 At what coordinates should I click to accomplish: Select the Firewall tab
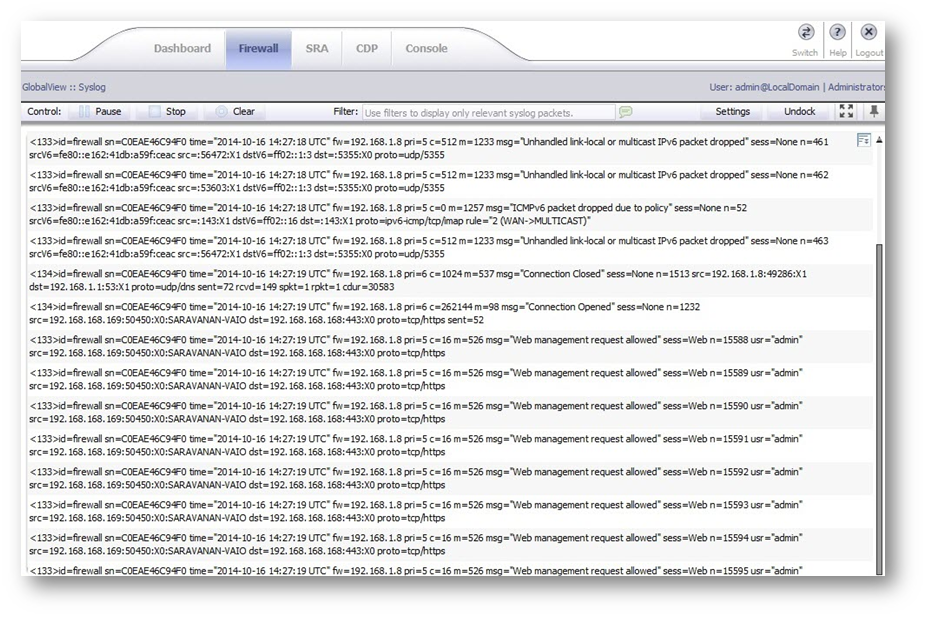coord(258,49)
